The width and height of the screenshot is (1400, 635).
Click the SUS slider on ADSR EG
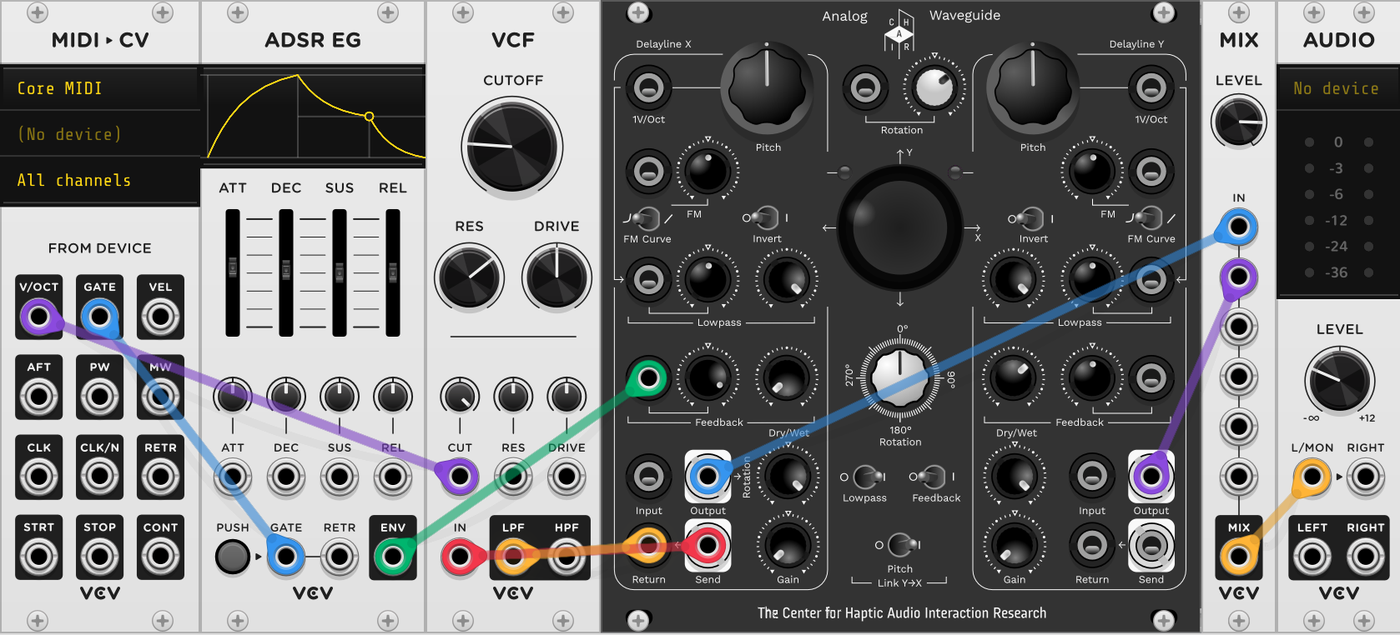click(339, 272)
